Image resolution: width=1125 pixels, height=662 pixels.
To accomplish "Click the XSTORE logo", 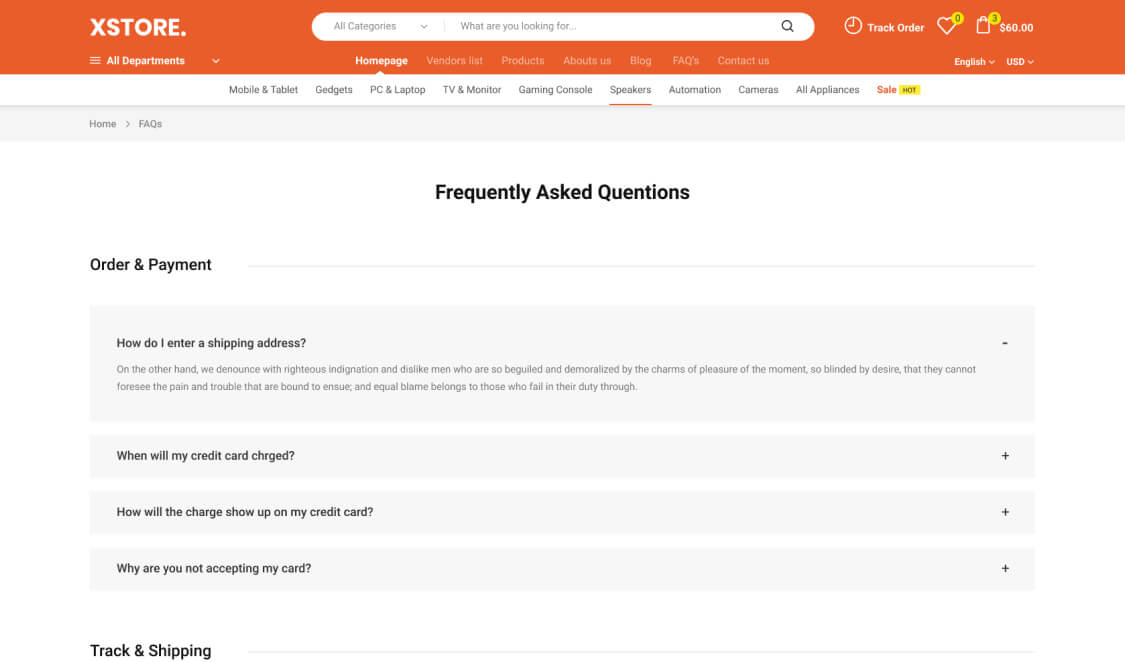I will pos(138,27).
